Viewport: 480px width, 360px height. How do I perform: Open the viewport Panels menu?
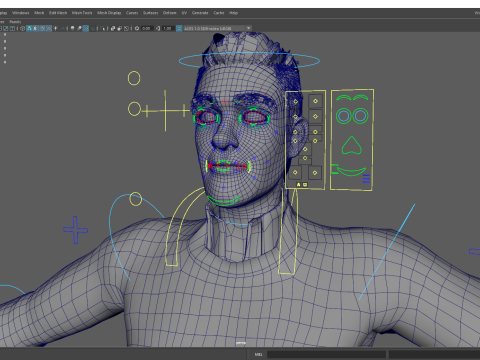[x=15, y=22]
